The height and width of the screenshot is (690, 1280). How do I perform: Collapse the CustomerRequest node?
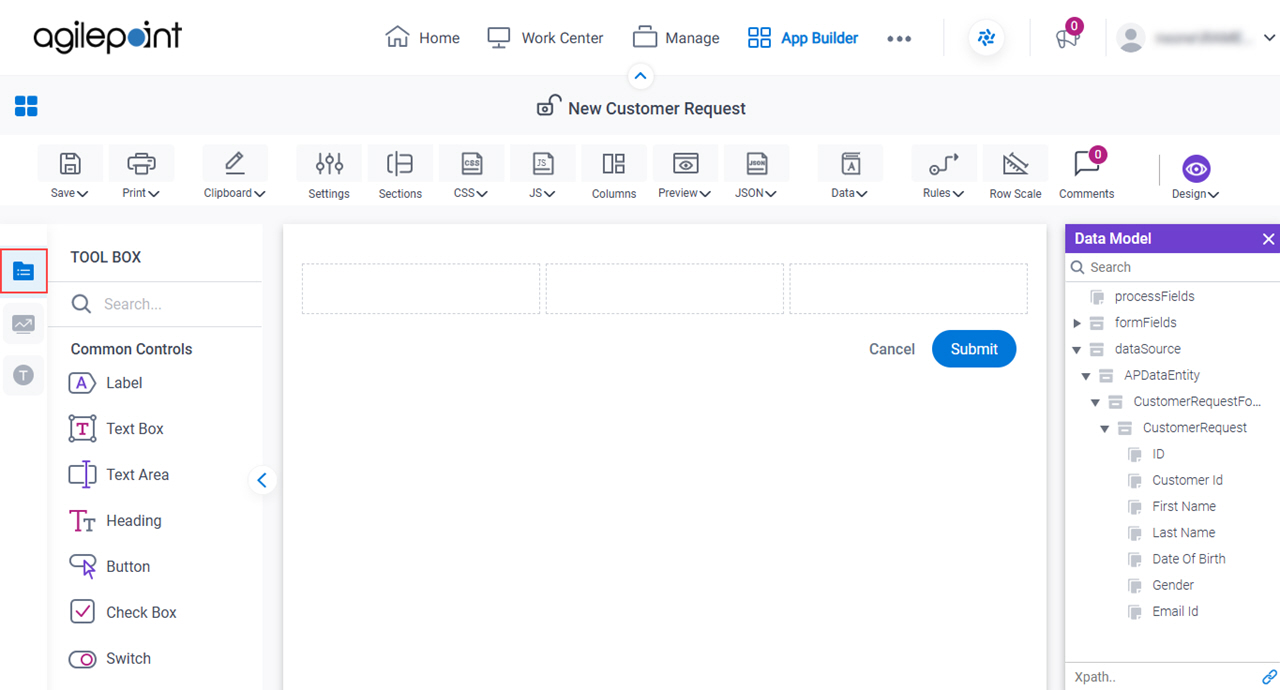pyautogui.click(x=1105, y=428)
